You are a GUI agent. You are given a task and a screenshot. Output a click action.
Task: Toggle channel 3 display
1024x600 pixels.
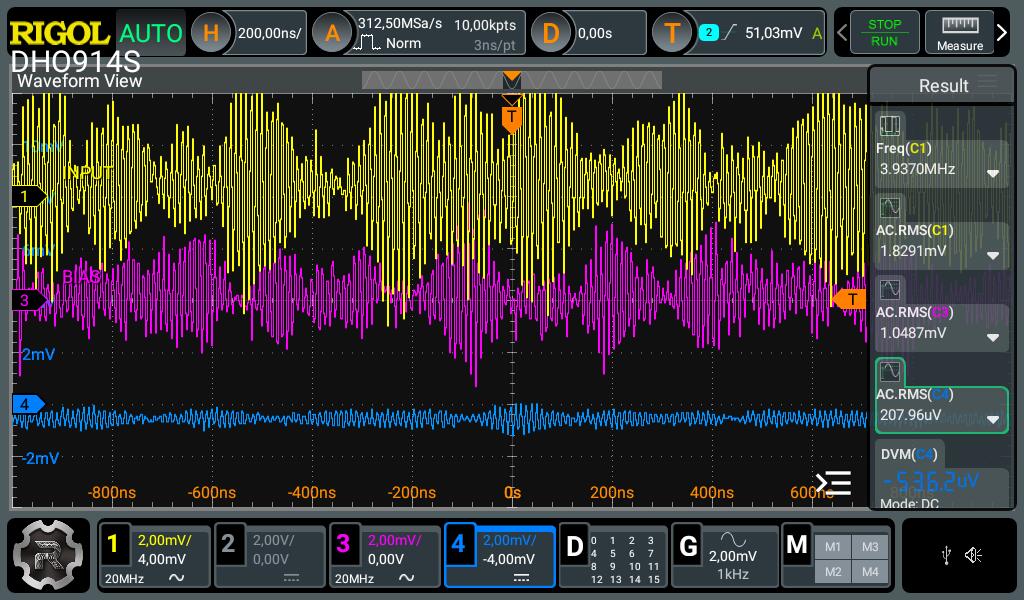[x=343, y=543]
